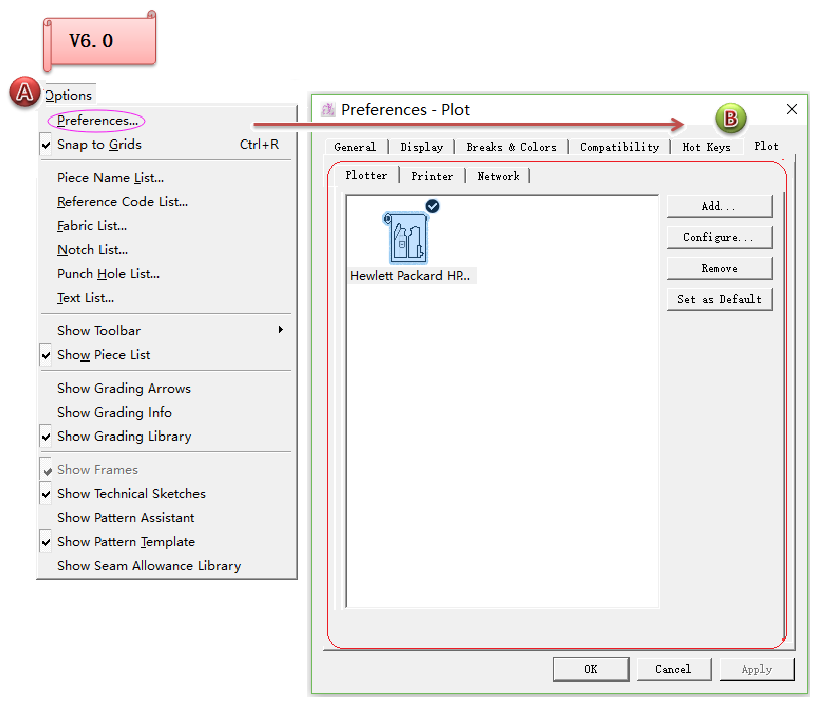The width and height of the screenshot is (818, 701).
Task: Disable Show Grading Library
Action: click(x=123, y=436)
